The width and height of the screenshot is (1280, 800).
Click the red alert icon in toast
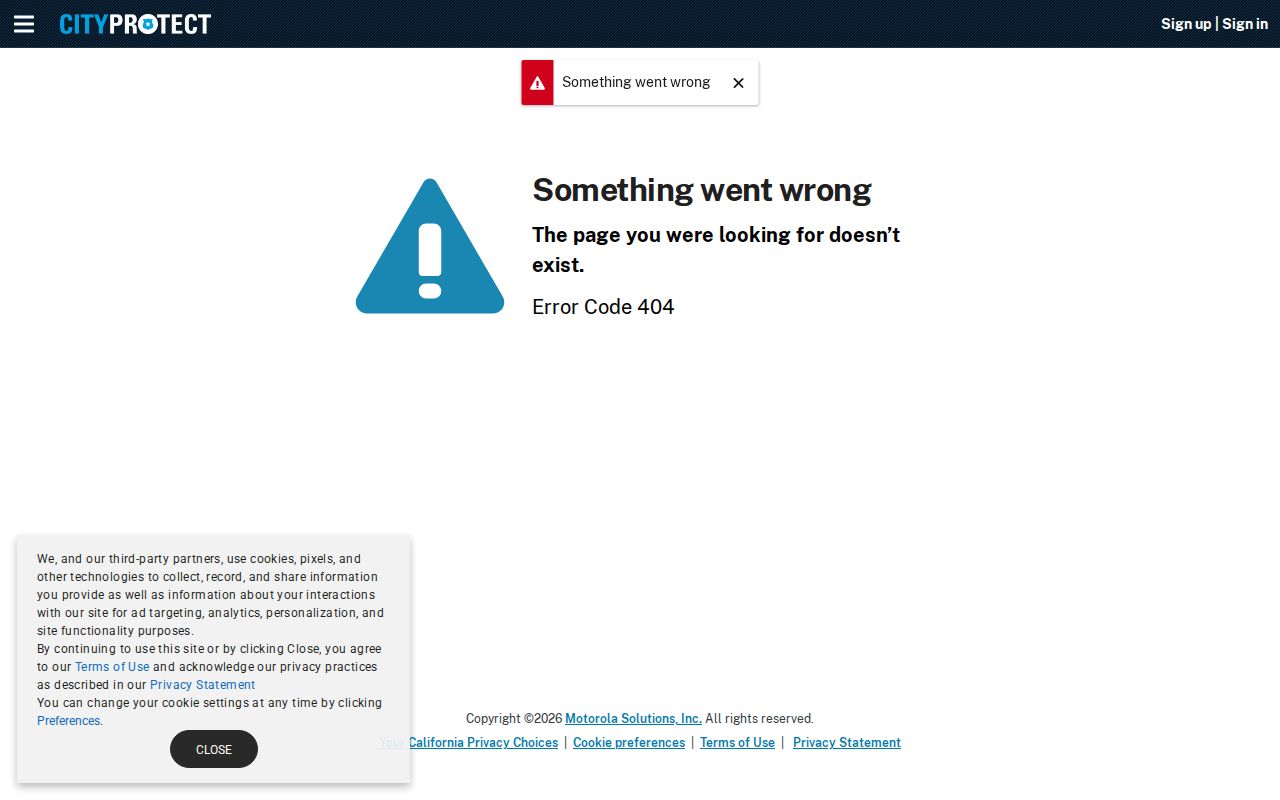tap(537, 83)
